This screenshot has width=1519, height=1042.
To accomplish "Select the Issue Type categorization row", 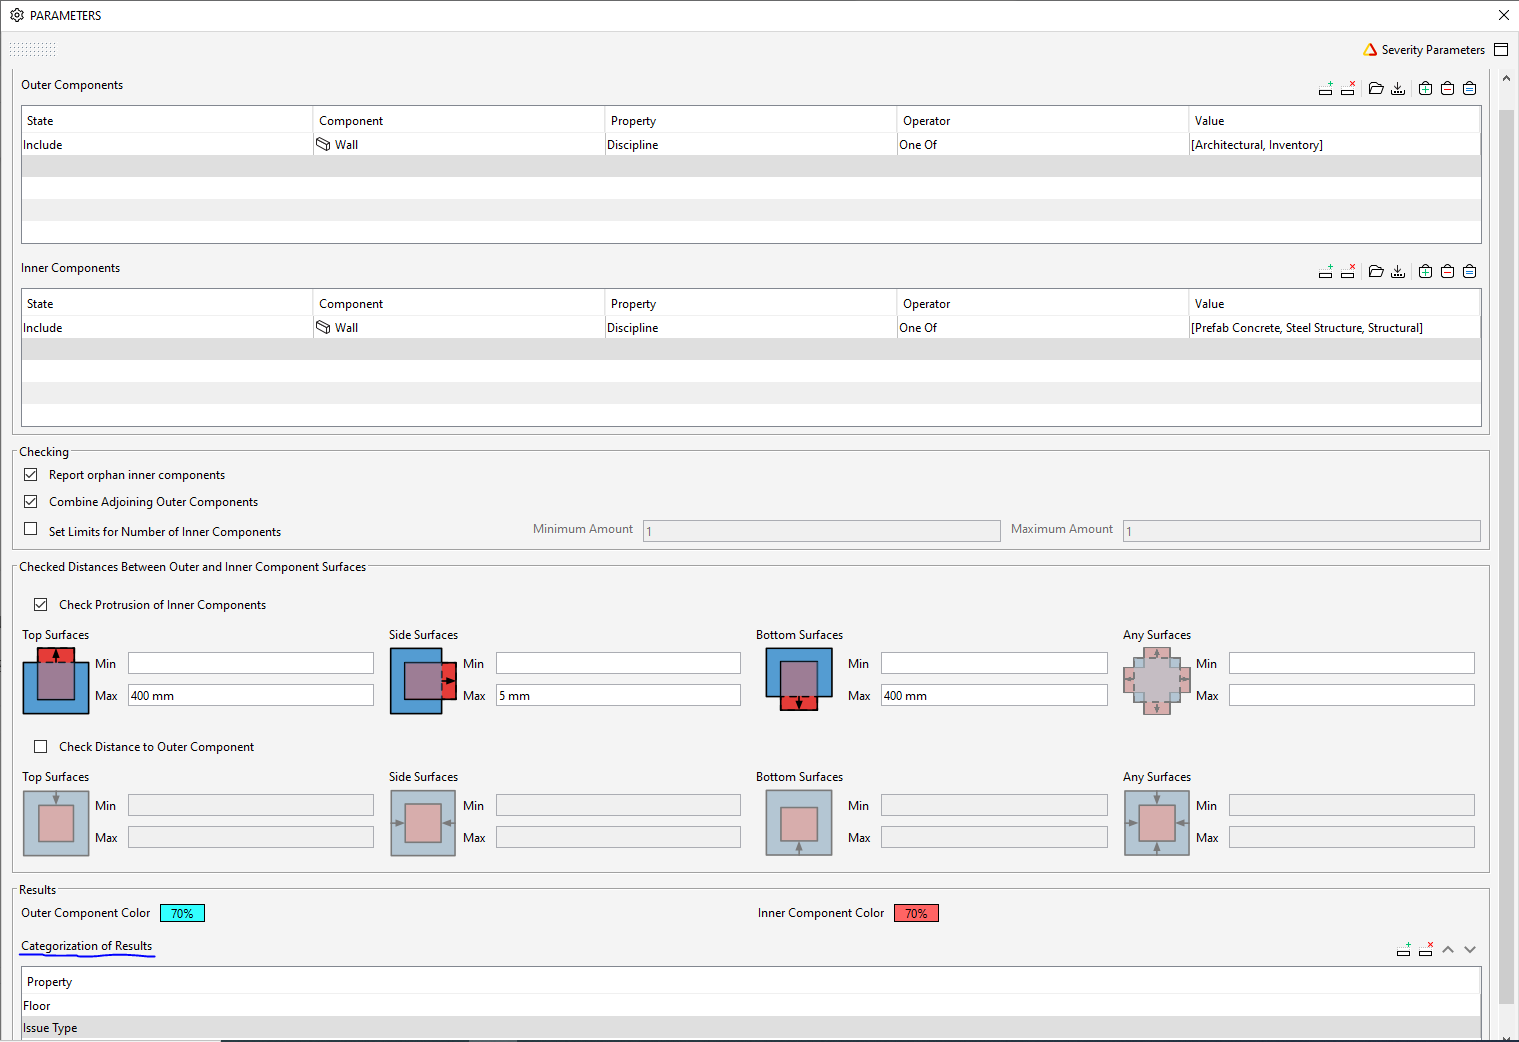I will point(751,1028).
